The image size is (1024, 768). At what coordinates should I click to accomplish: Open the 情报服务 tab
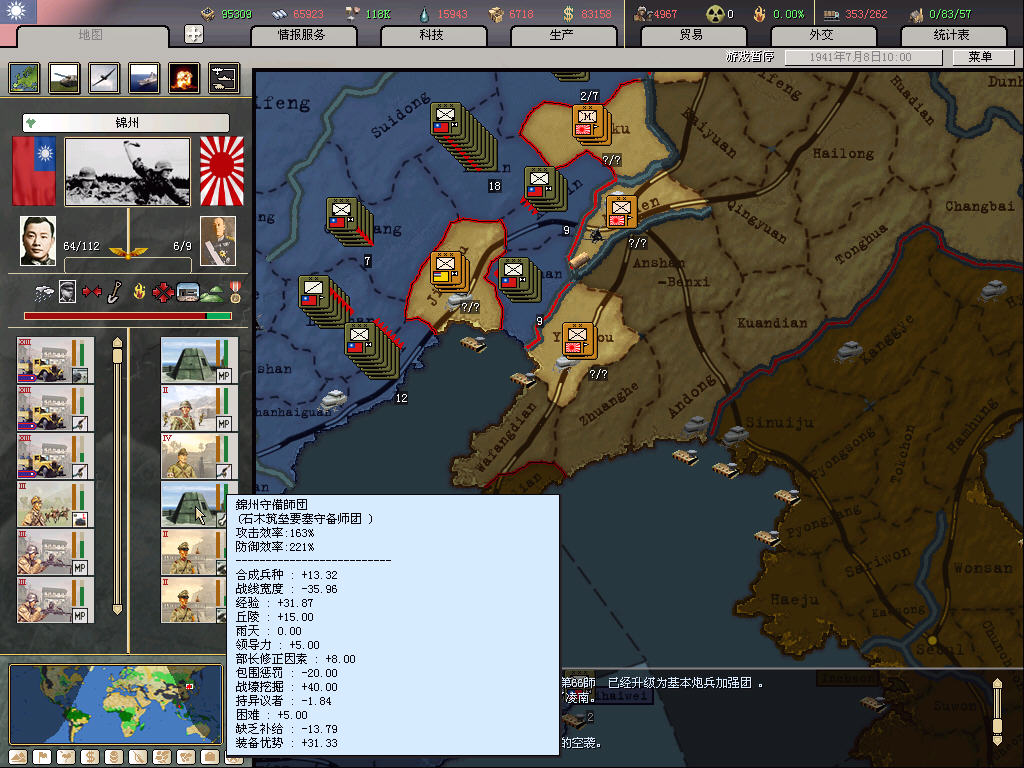(301, 35)
